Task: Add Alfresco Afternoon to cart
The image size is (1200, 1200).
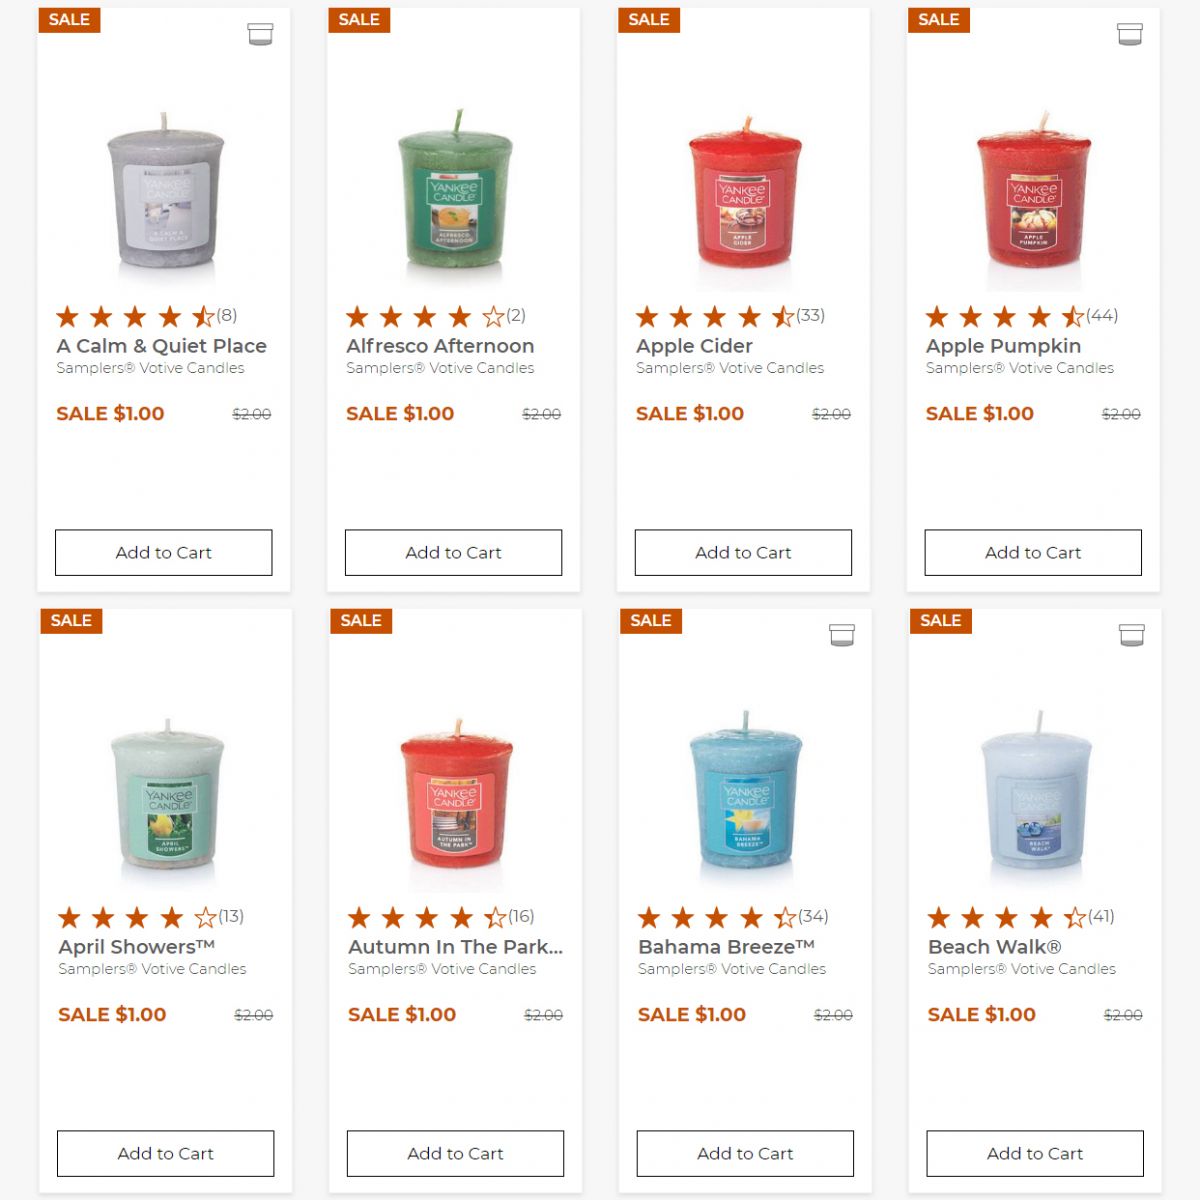Action: [x=453, y=552]
